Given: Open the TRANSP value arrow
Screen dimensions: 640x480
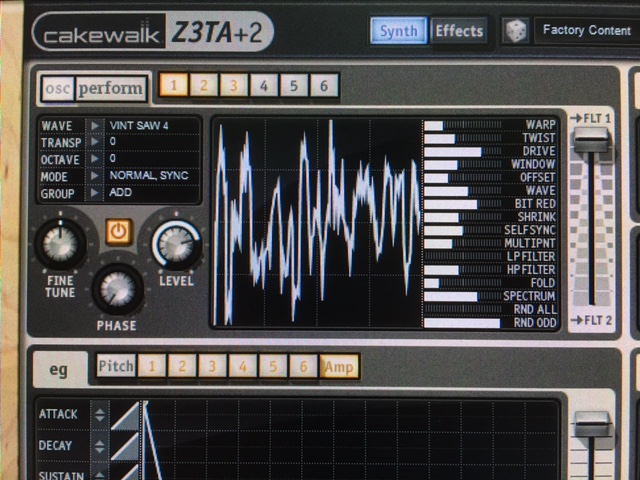Looking at the screenshot, I should (x=95, y=142).
